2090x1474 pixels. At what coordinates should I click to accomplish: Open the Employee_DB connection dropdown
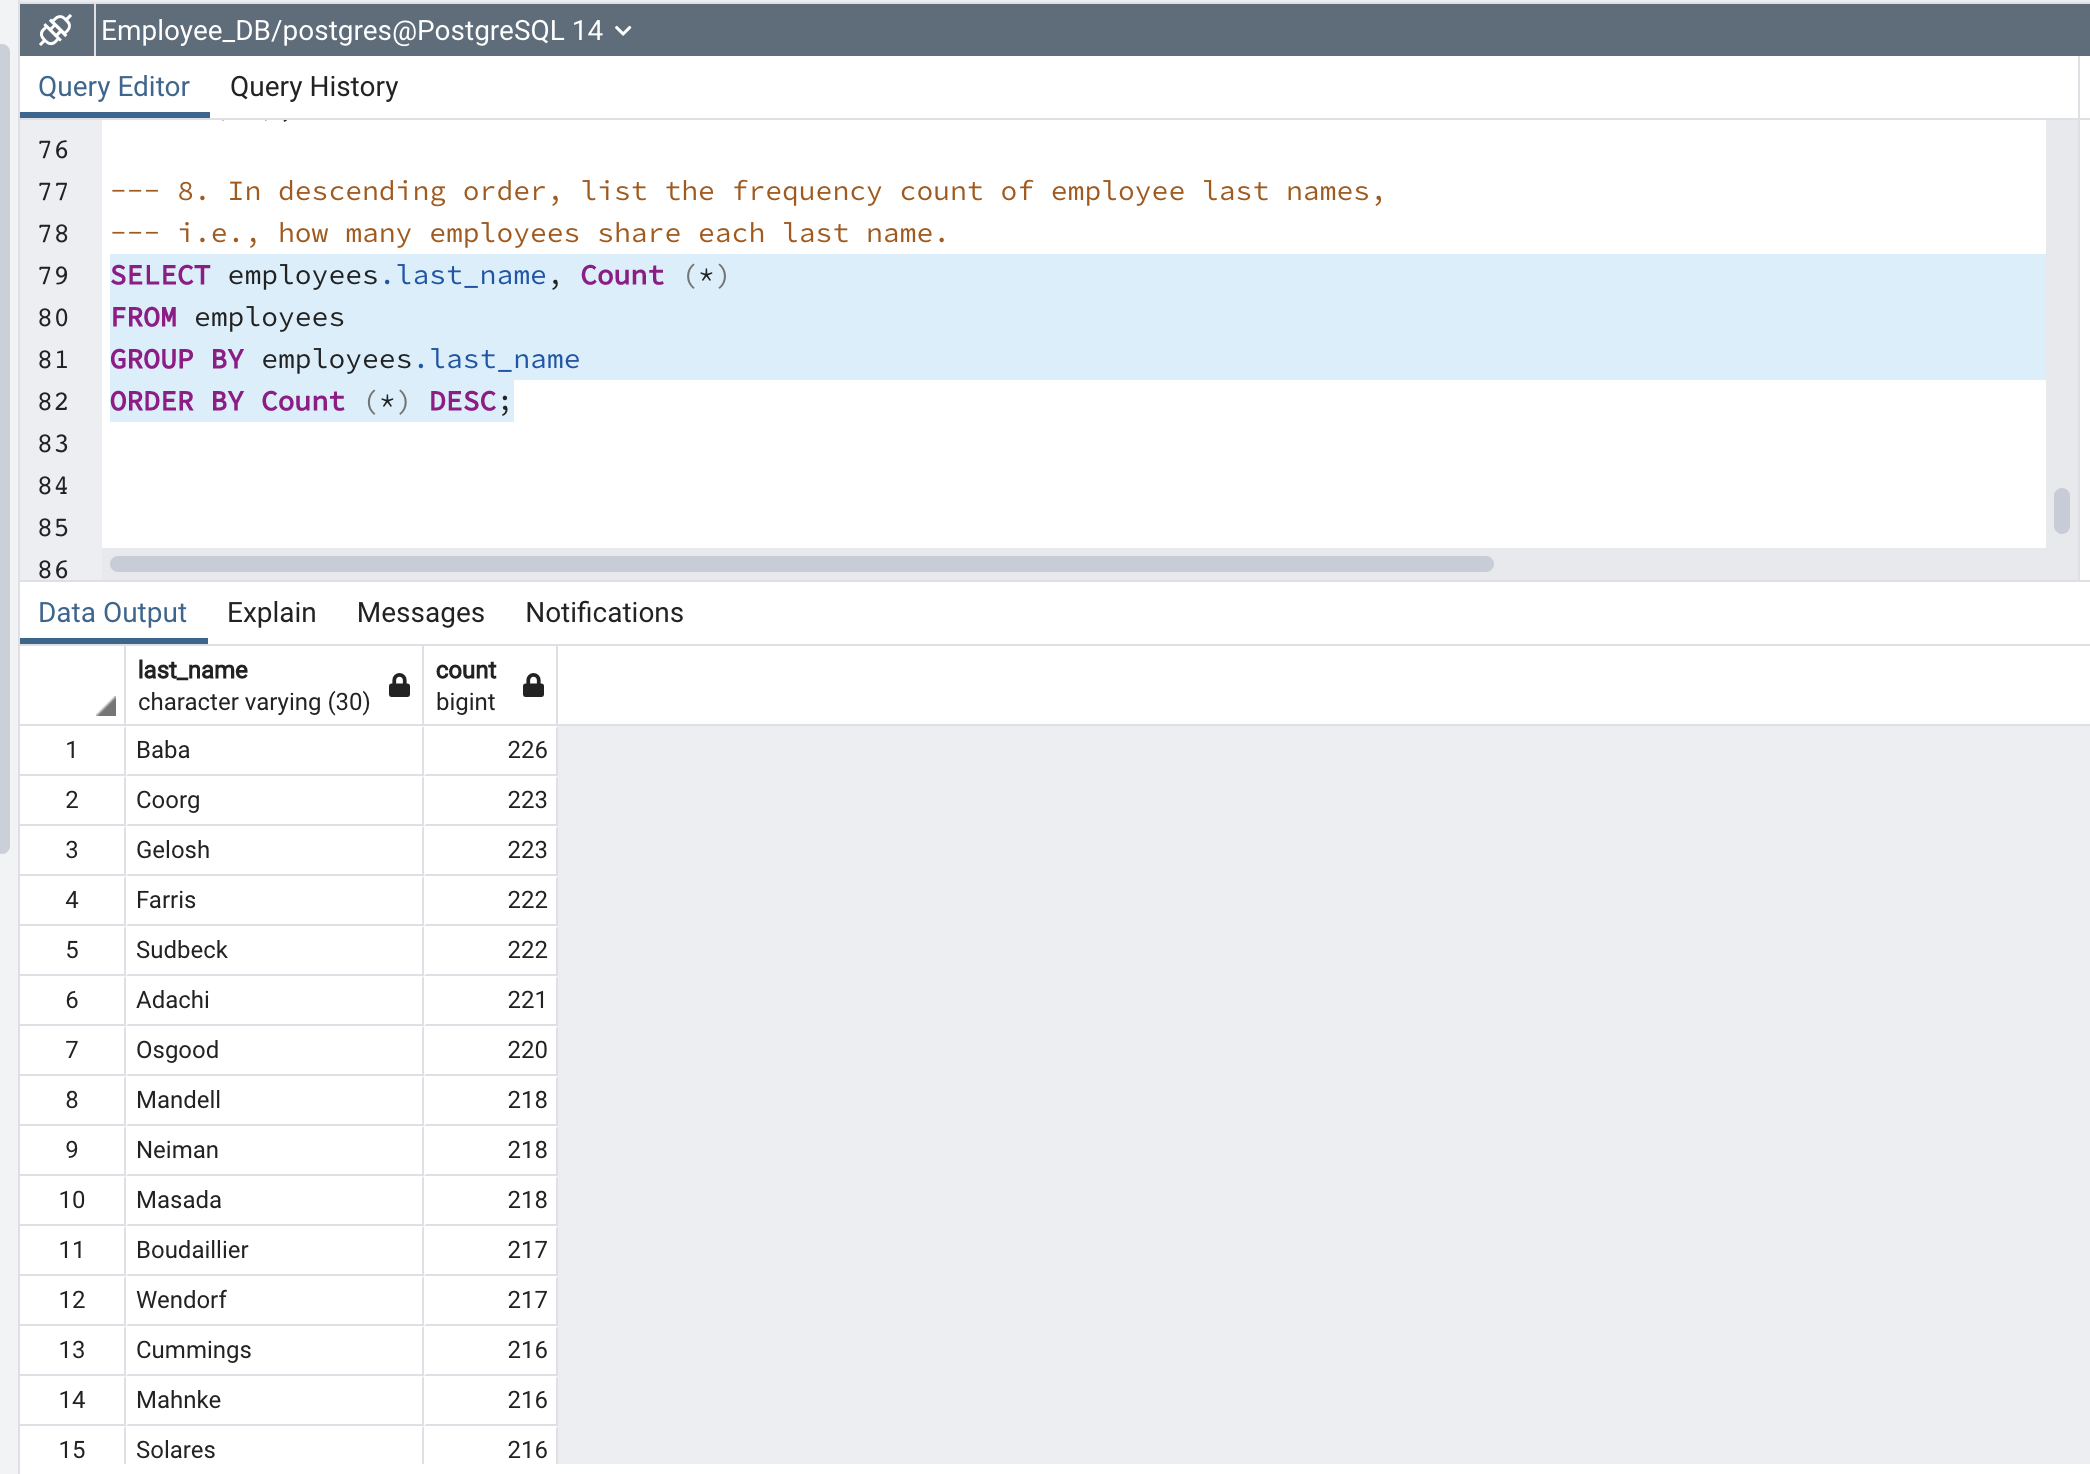(623, 30)
